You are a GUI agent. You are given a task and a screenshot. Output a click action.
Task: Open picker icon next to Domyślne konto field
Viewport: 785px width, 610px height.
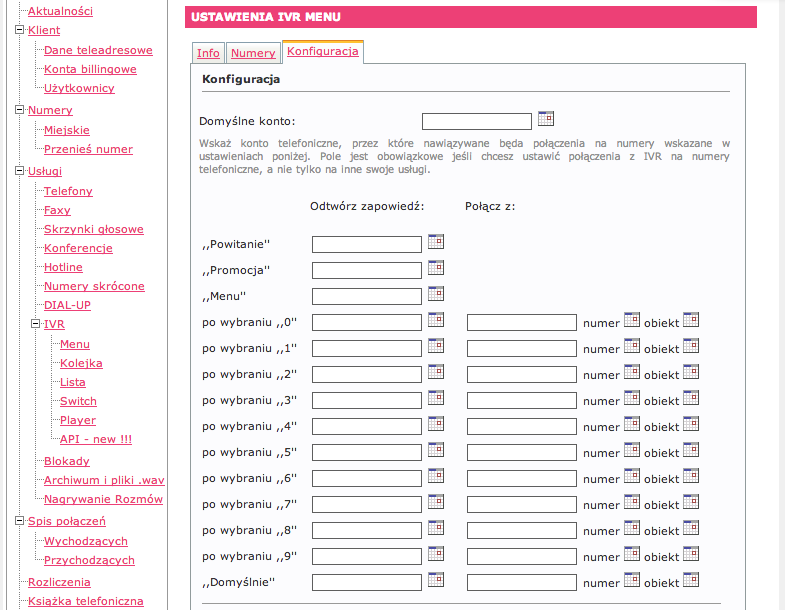pos(546,119)
